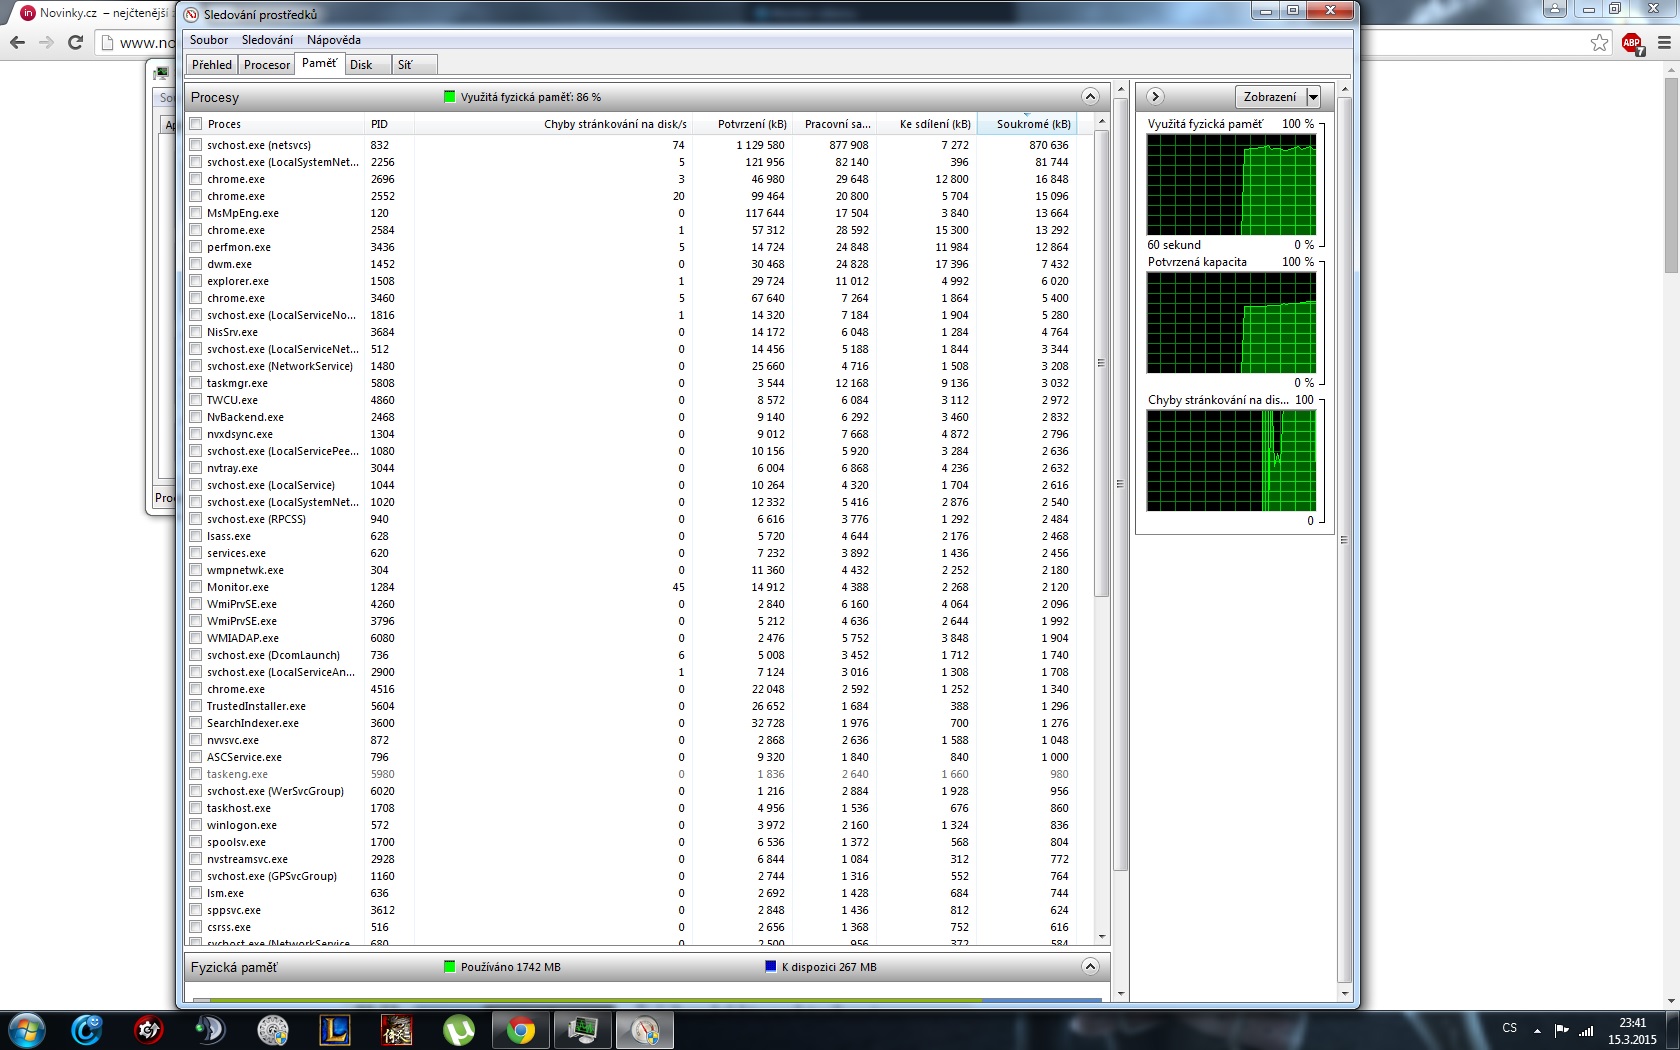The width and height of the screenshot is (1680, 1050).
Task: Bookmark the page with Chrome's star icon
Action: [1600, 43]
